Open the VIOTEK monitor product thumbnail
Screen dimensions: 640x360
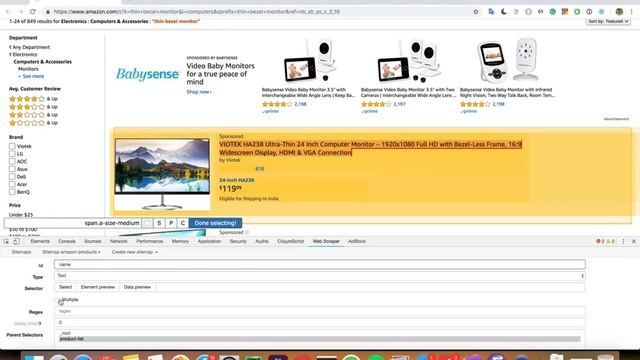click(162, 174)
